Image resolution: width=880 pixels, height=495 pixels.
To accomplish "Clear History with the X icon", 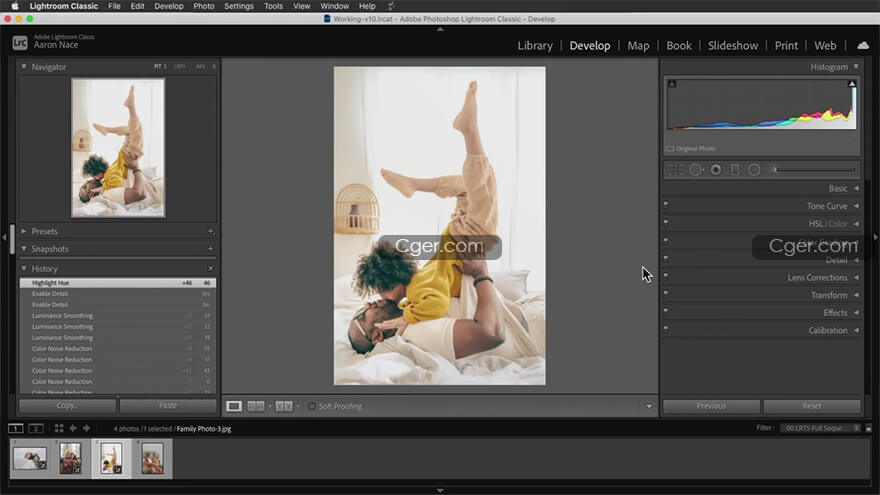I will click(210, 269).
